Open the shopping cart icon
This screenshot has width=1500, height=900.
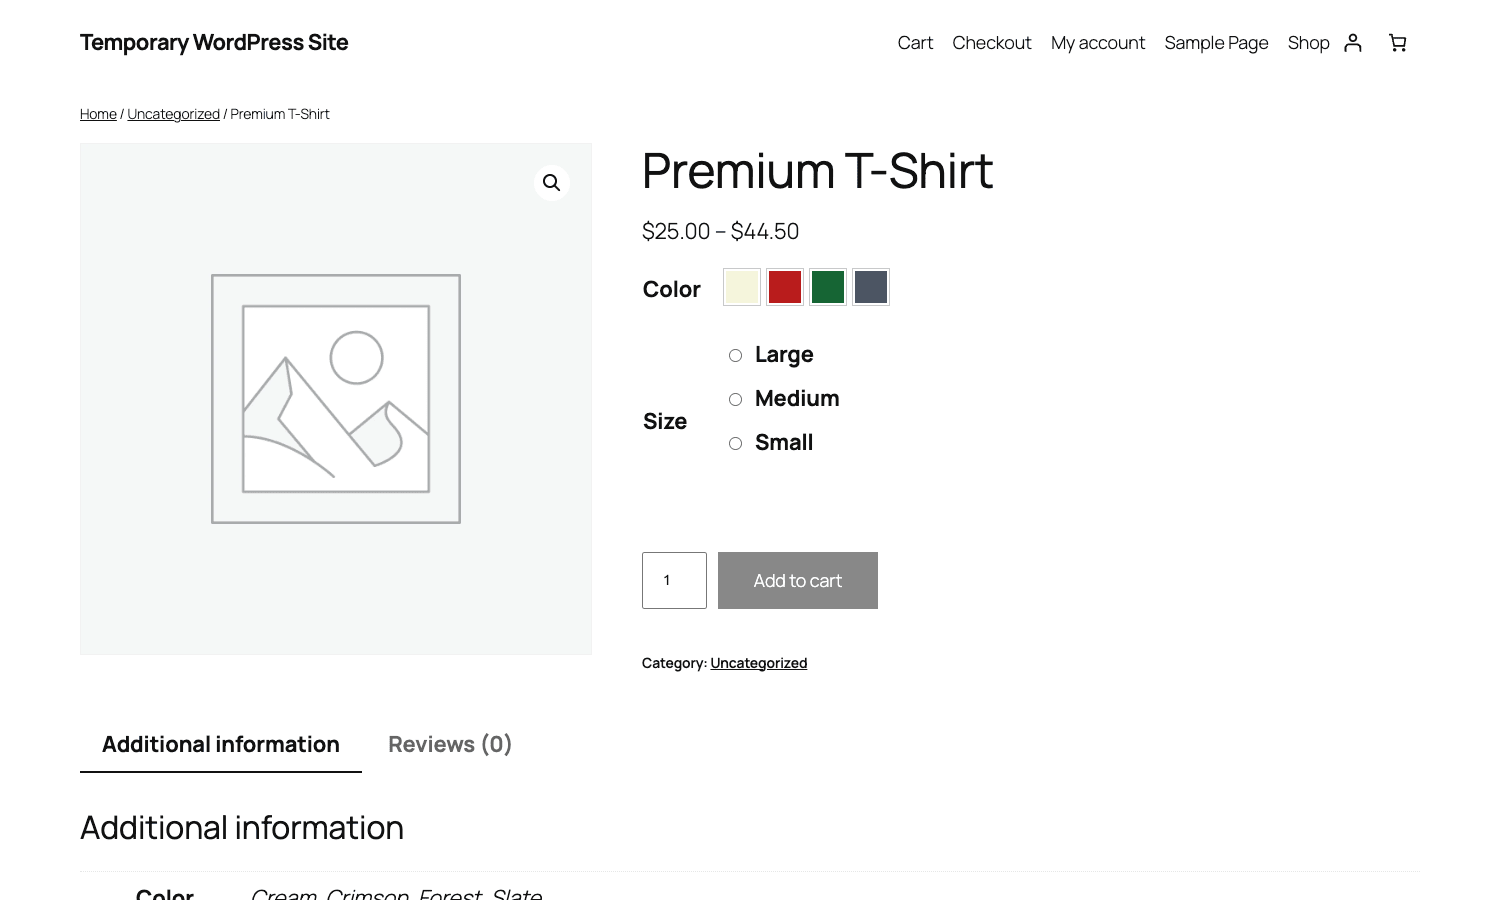pyautogui.click(x=1398, y=42)
